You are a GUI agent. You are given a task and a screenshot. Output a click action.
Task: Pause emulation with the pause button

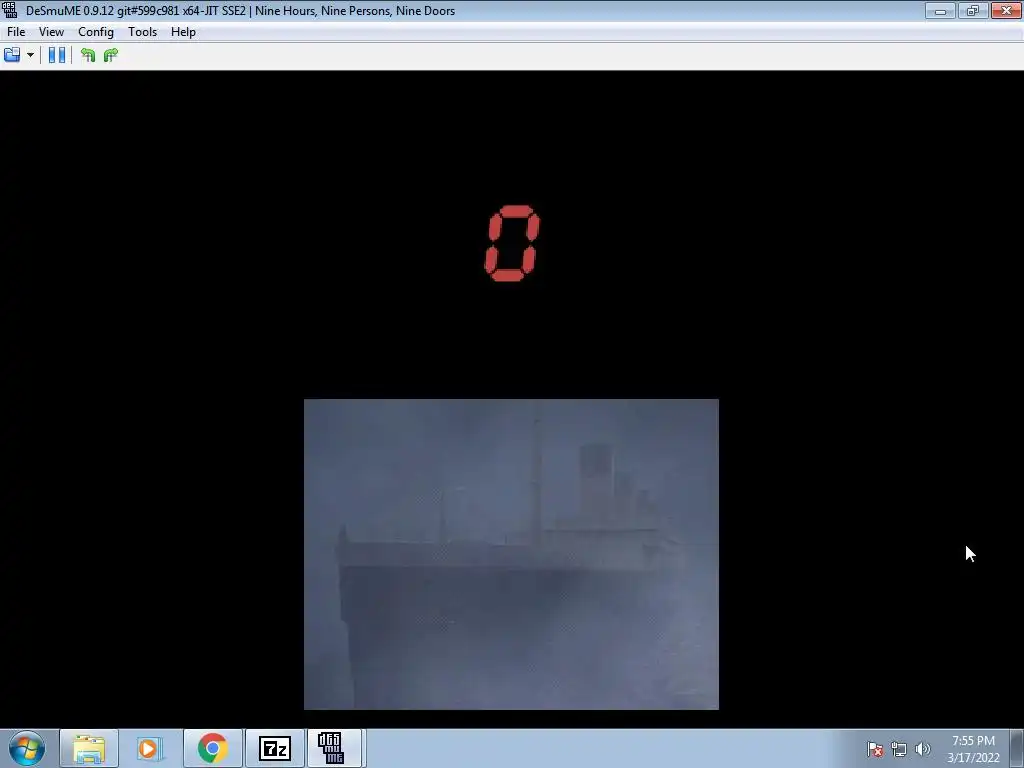click(x=57, y=55)
